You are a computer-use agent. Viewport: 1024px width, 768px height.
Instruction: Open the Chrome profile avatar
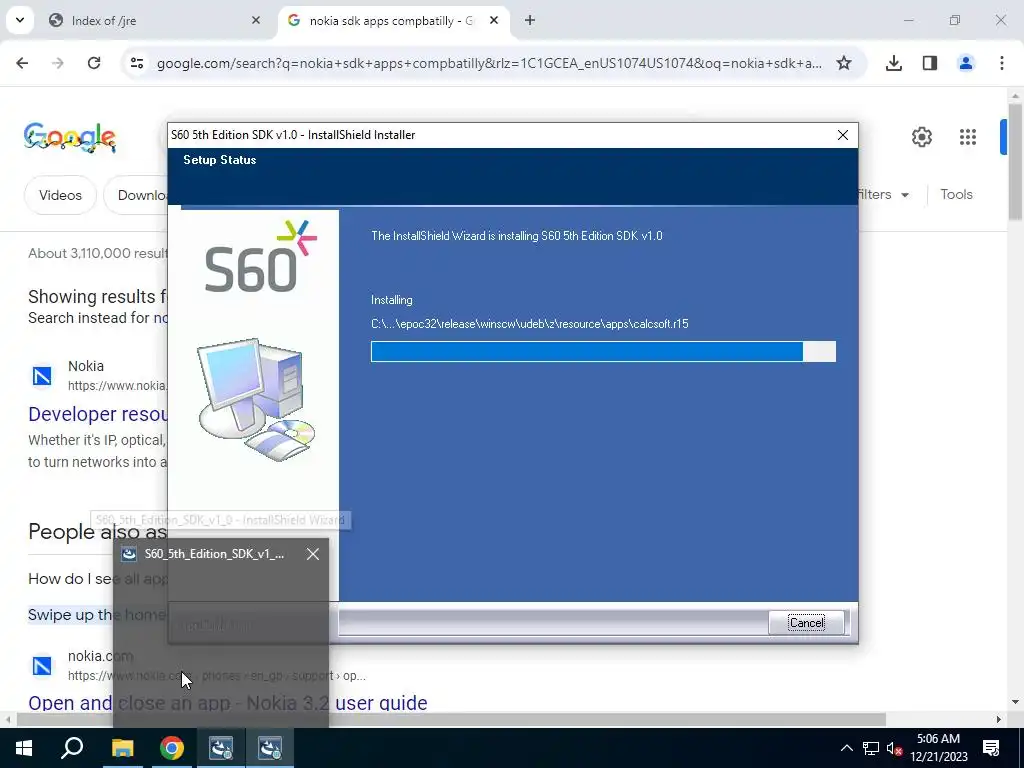click(966, 63)
